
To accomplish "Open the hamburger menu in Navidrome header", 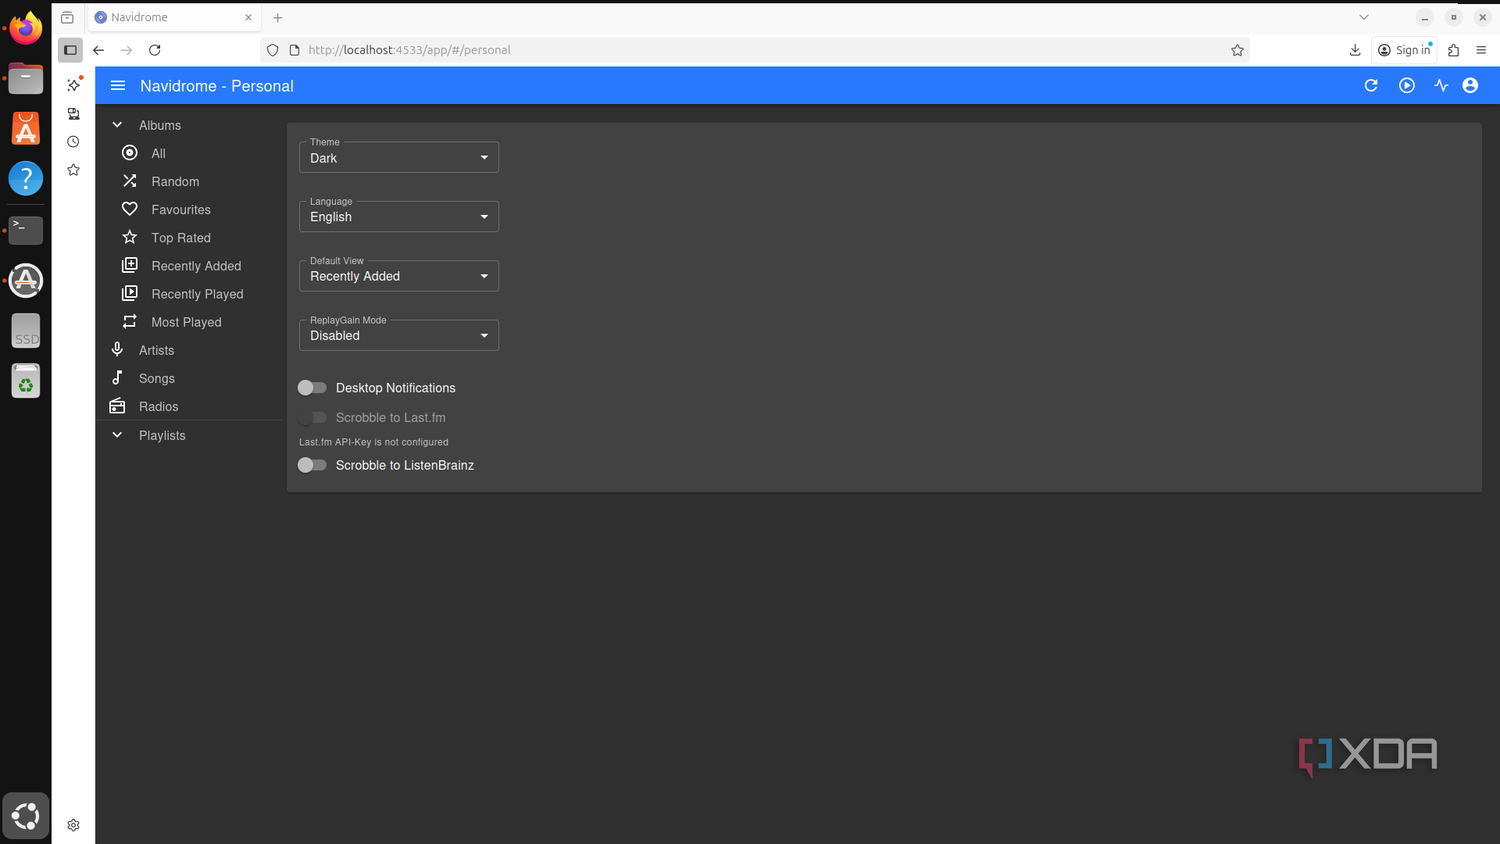I will pyautogui.click(x=118, y=86).
